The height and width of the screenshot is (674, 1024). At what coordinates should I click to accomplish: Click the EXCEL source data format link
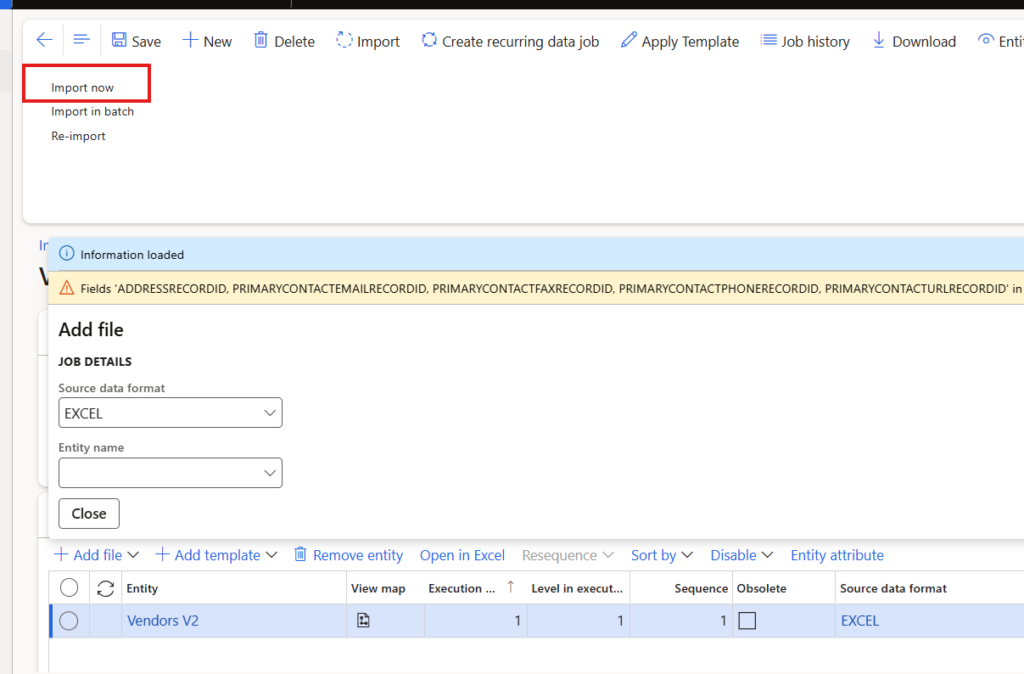click(859, 620)
